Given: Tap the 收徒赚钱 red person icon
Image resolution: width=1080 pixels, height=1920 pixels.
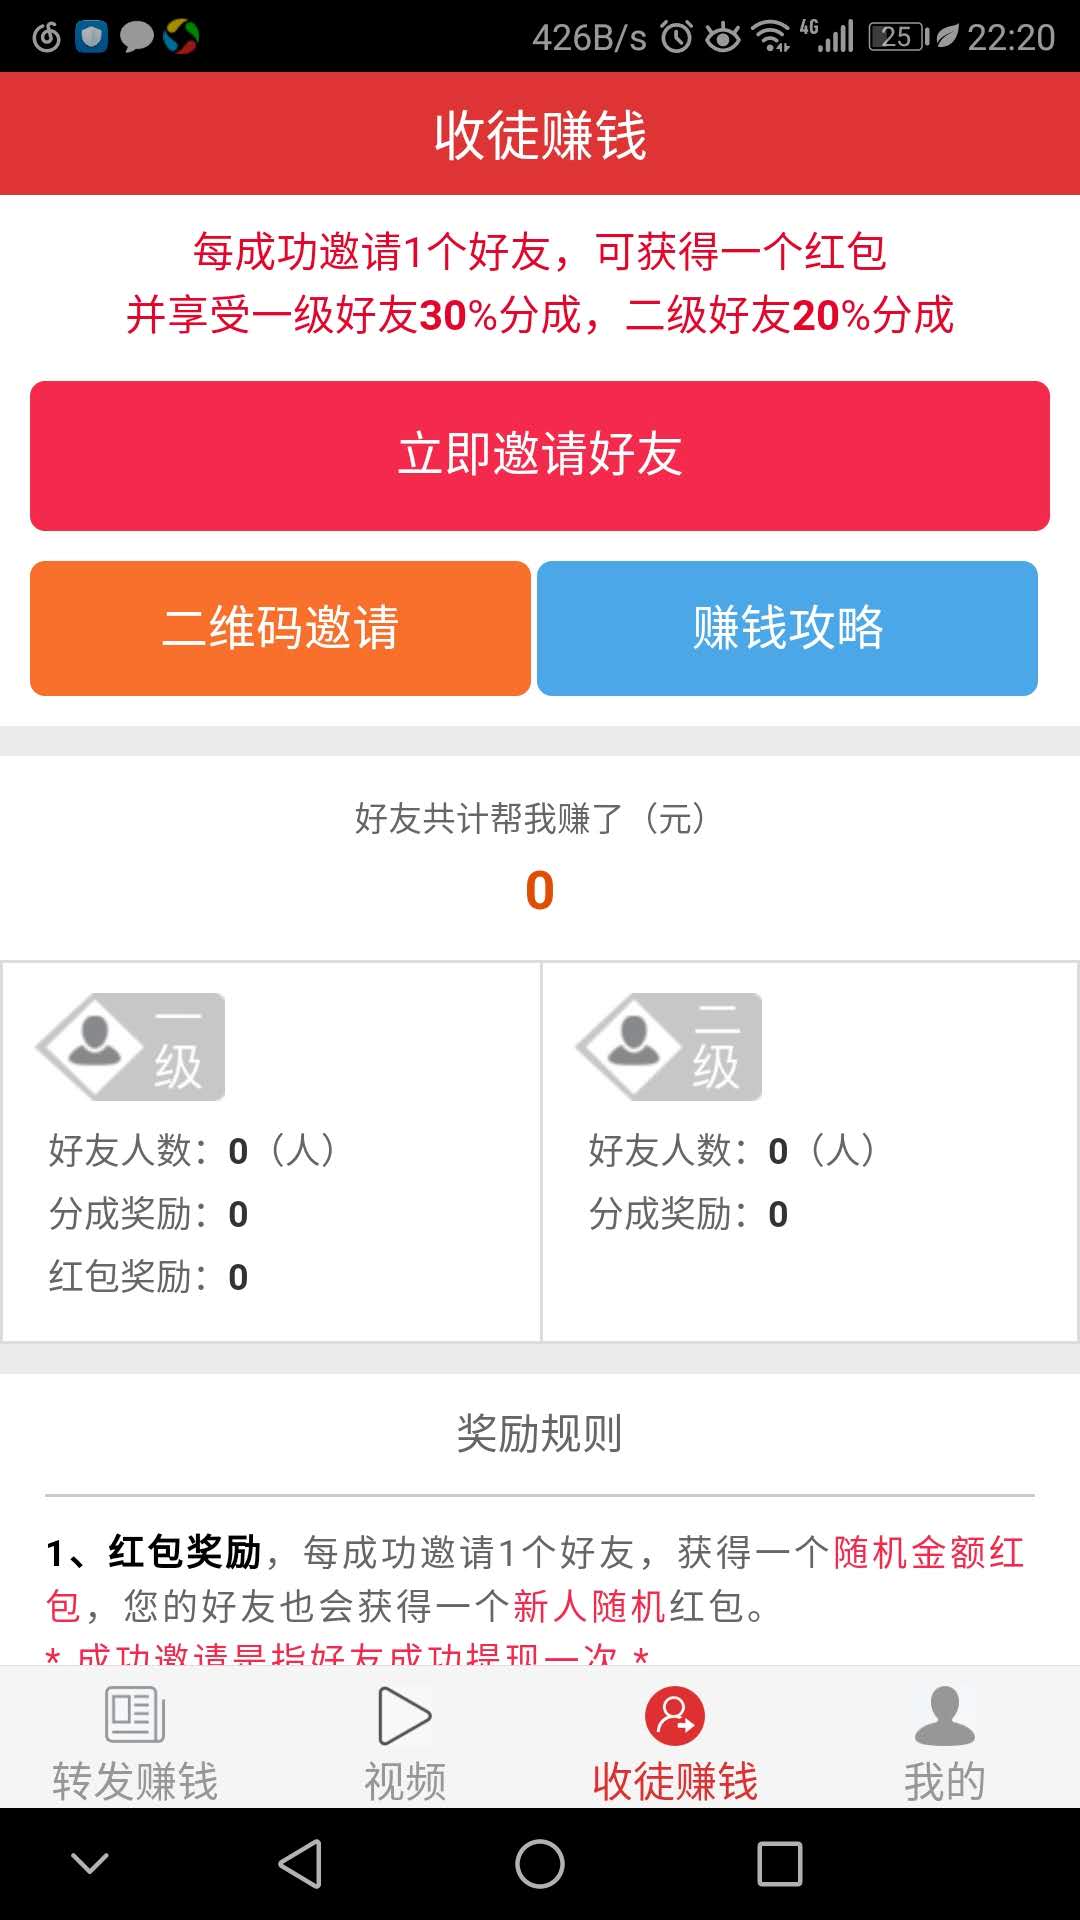Looking at the screenshot, I should point(675,1715).
